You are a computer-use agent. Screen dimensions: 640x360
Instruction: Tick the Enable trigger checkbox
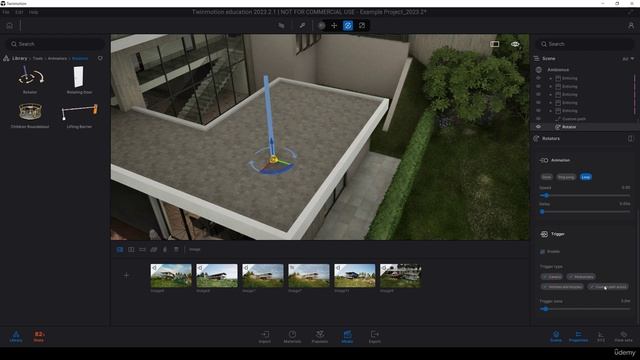(x=542, y=252)
